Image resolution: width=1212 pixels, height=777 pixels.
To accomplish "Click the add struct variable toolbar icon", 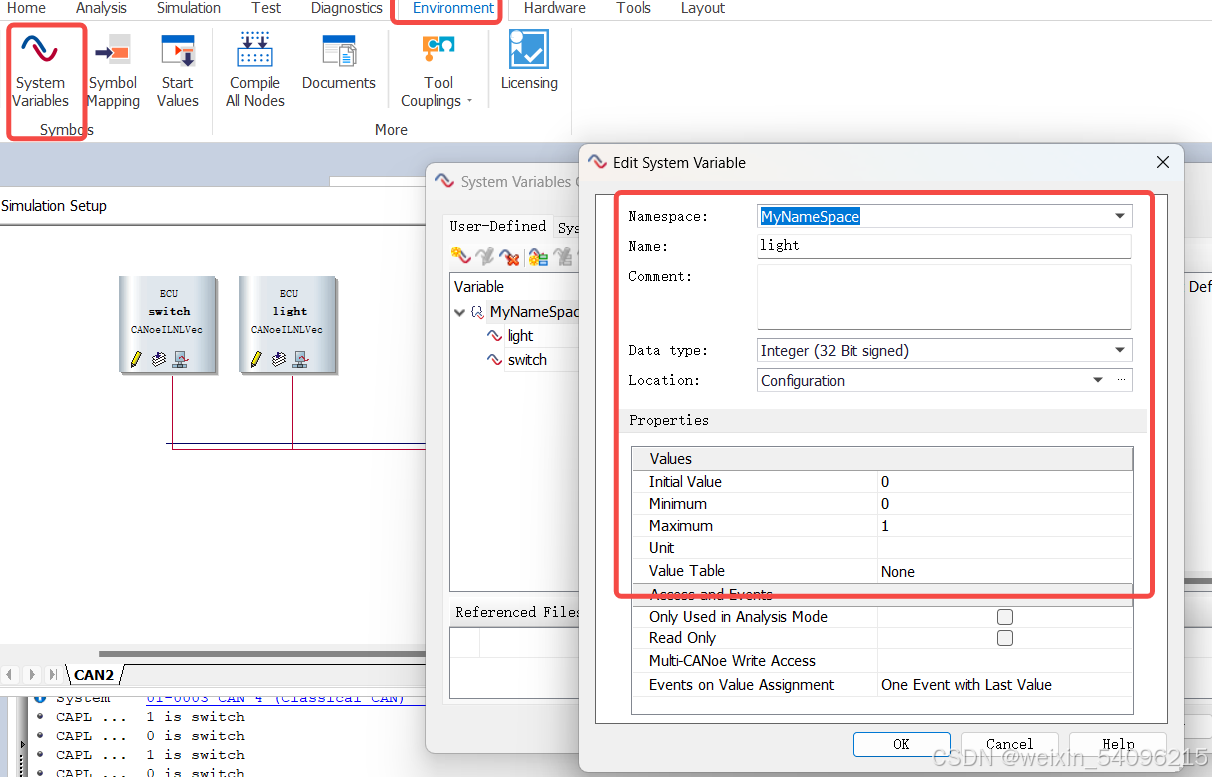I will point(538,257).
